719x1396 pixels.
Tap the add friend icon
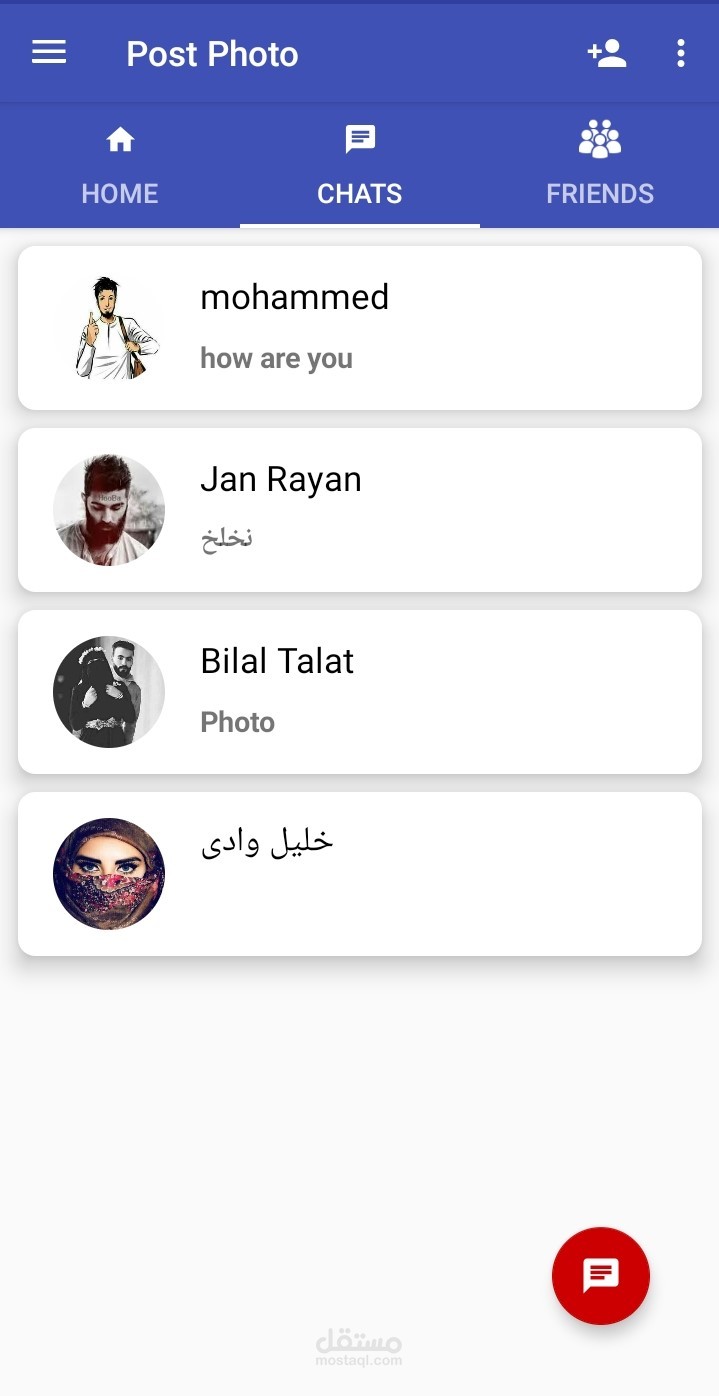point(606,53)
